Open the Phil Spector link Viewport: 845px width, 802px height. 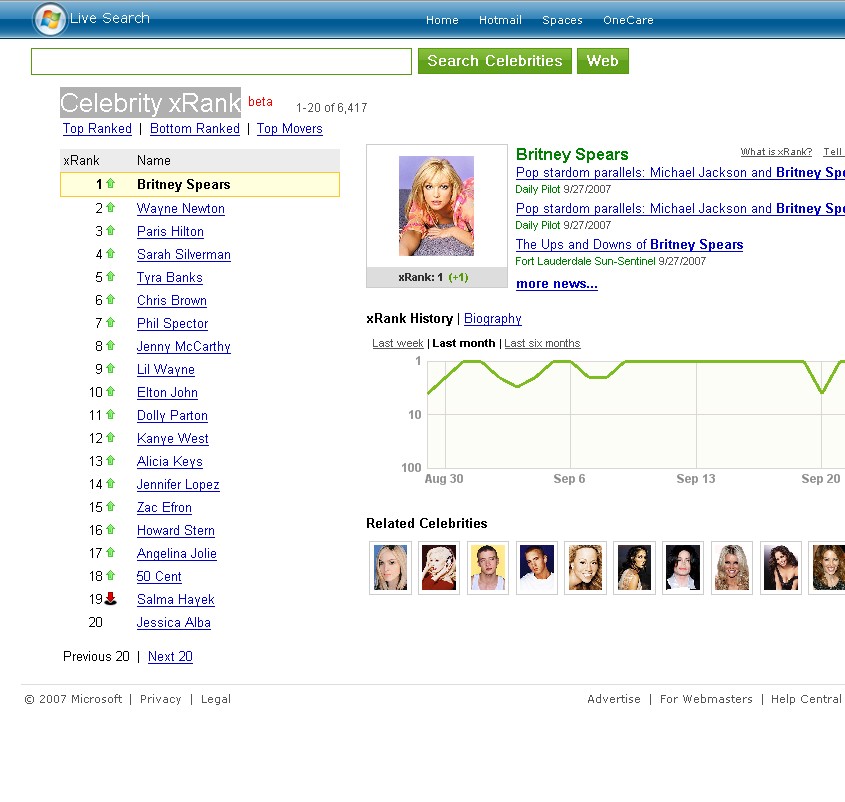pyautogui.click(x=172, y=323)
